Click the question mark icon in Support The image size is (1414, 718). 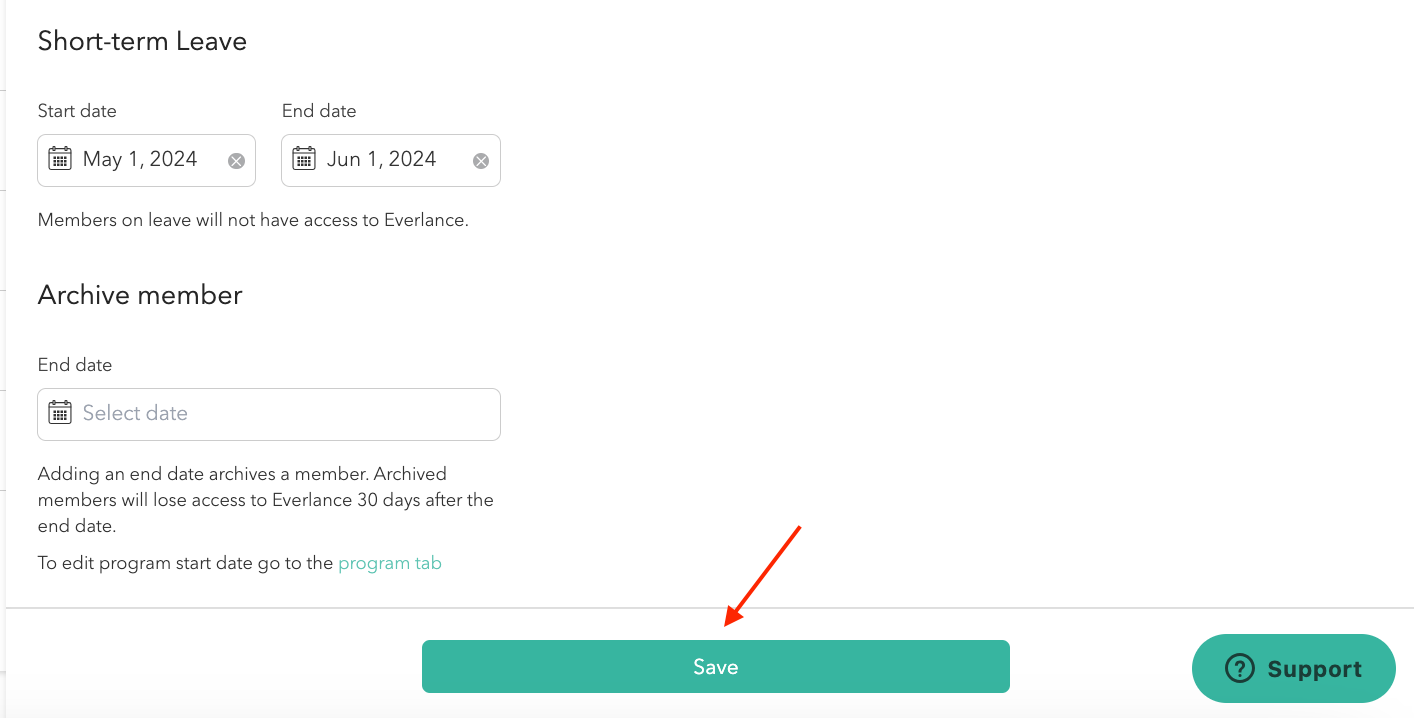(1239, 669)
